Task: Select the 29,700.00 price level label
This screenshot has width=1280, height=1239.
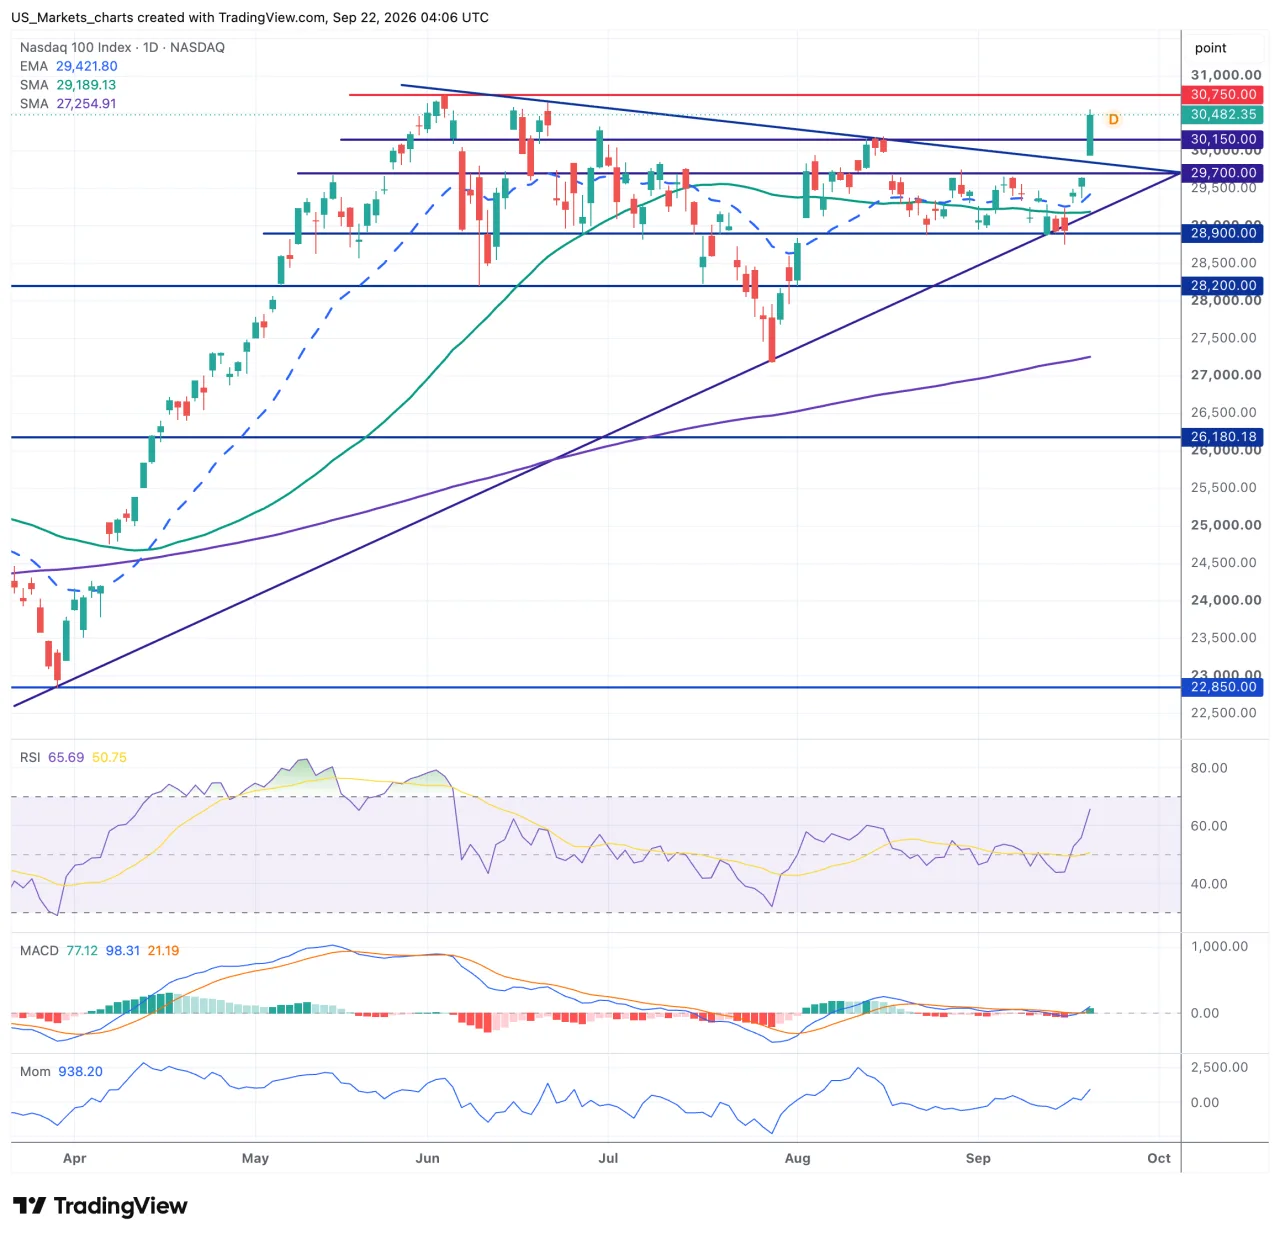Action: coord(1223,173)
